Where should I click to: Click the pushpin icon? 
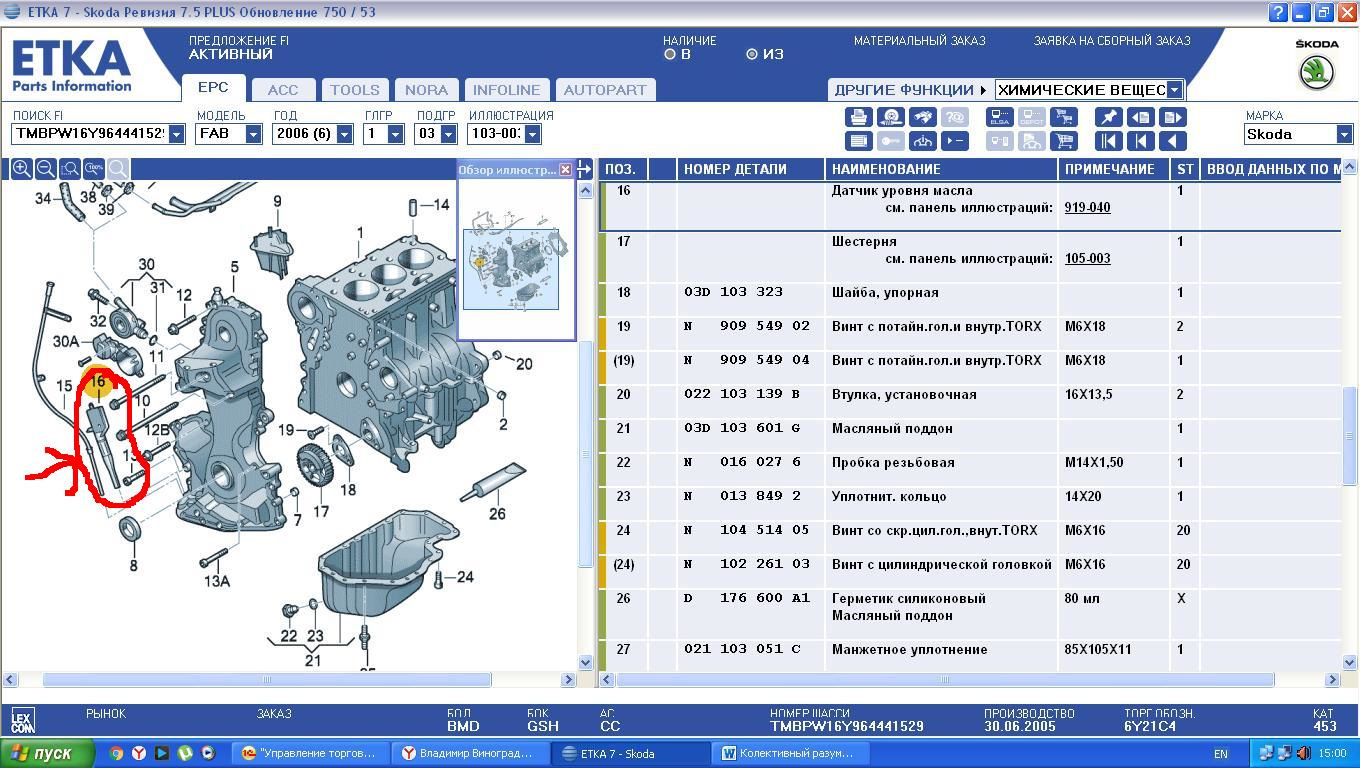[x=1109, y=118]
